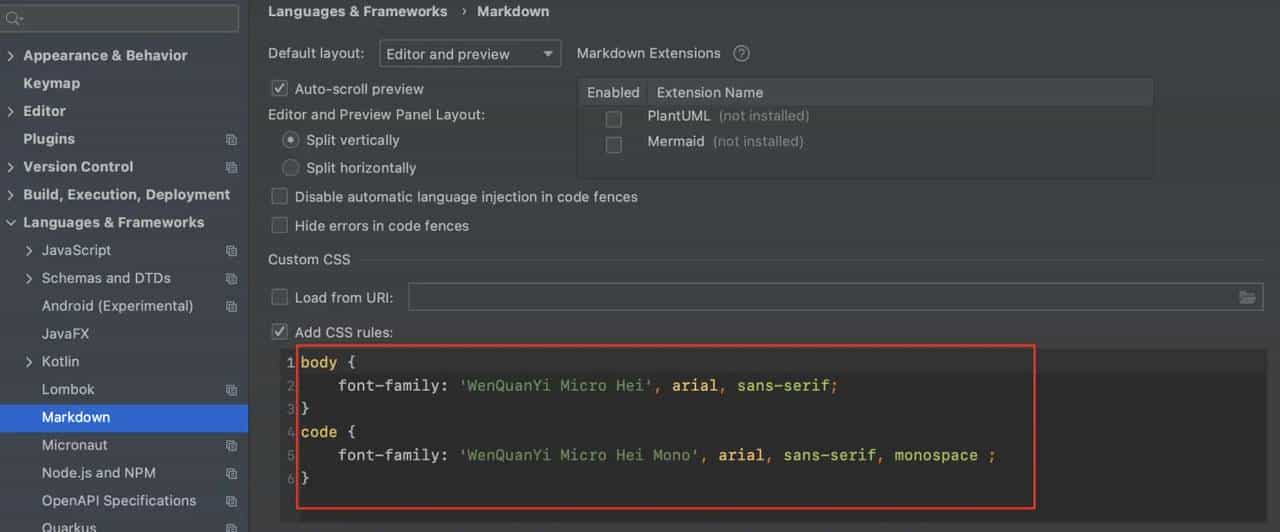Expand the Version Control section
Viewport: 1280px width, 532px height.
click(x=11, y=167)
